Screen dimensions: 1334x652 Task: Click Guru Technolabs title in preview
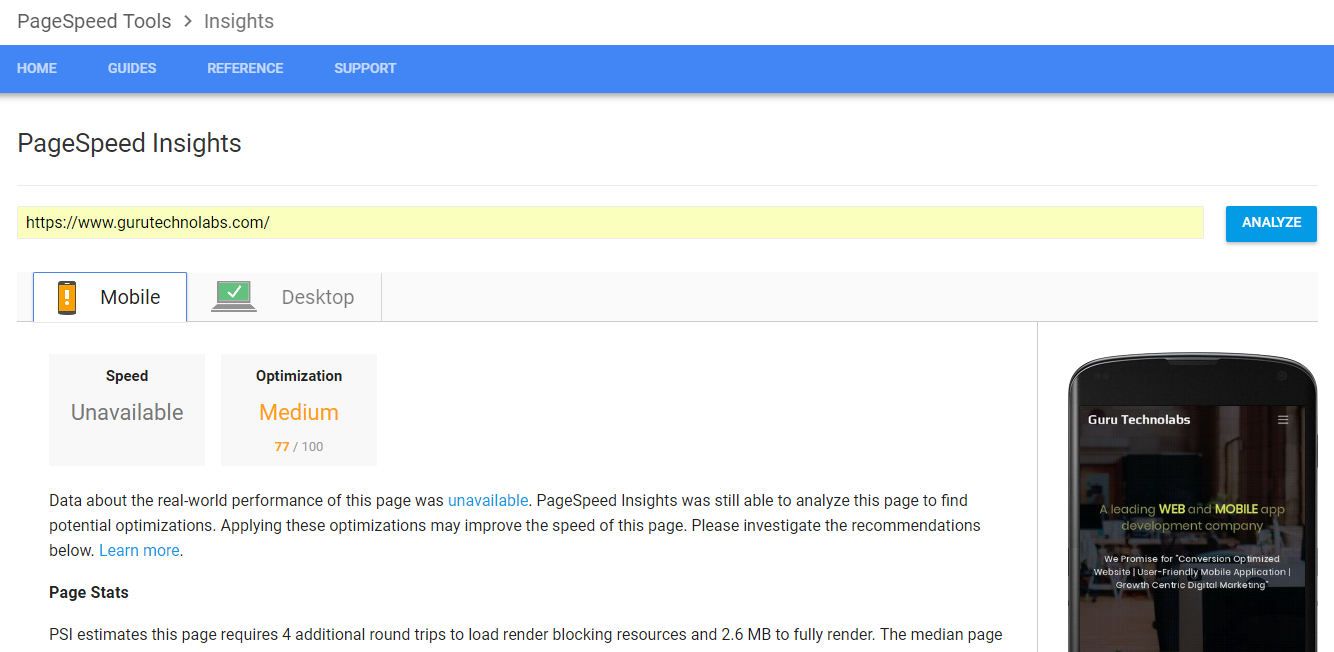coord(1139,420)
